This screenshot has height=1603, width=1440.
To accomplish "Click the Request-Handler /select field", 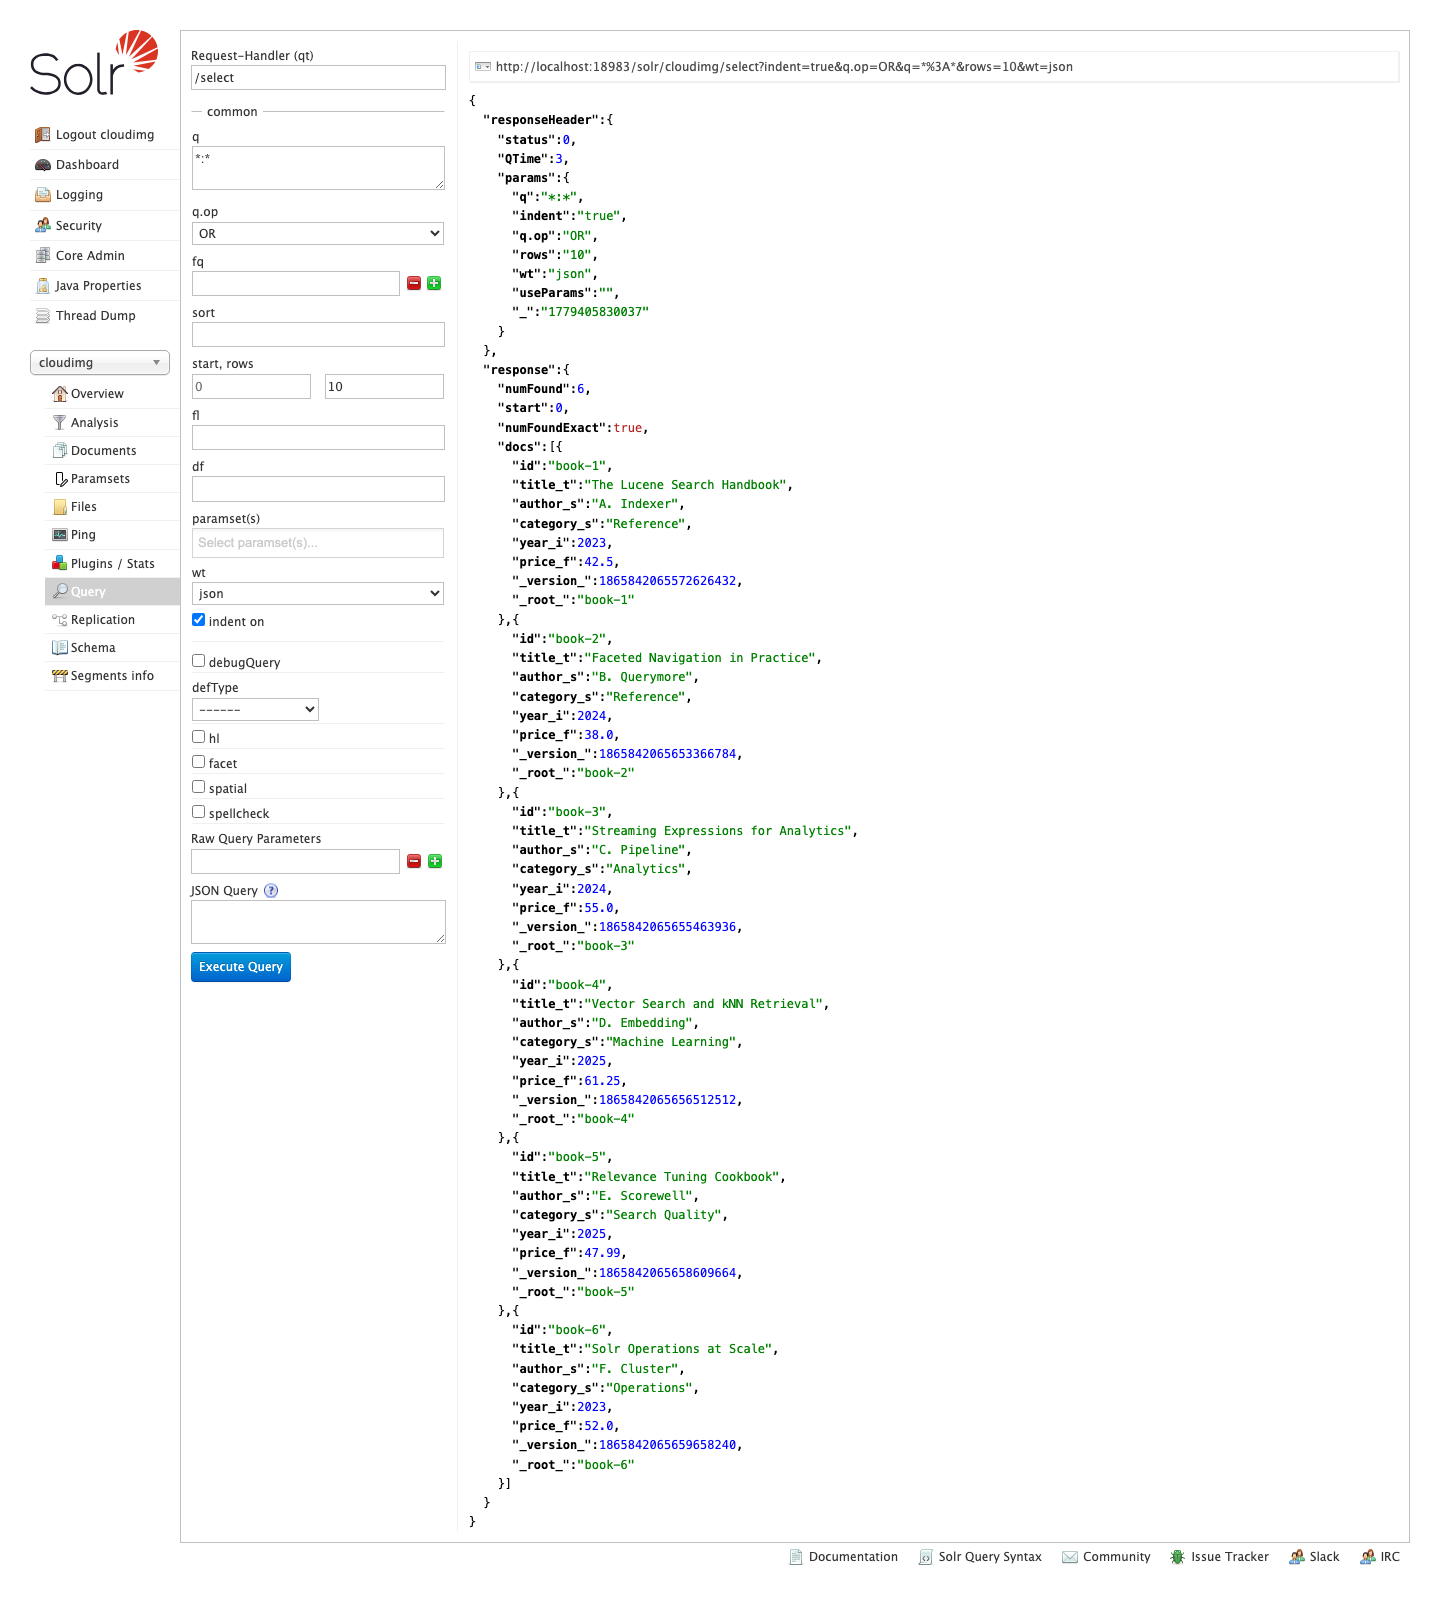I will (x=318, y=78).
